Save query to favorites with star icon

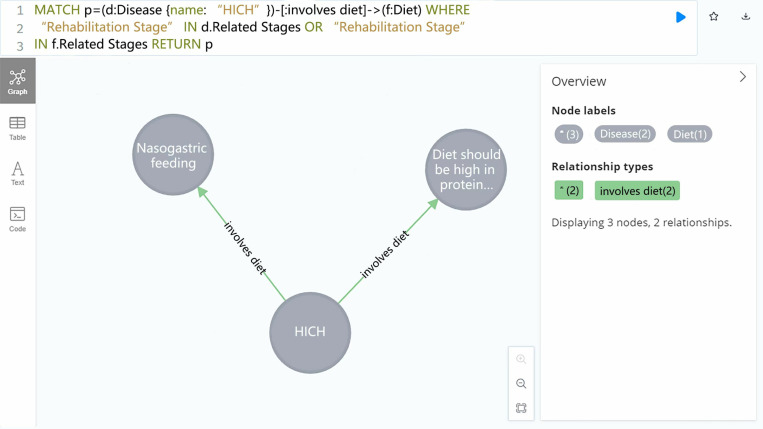tap(713, 17)
